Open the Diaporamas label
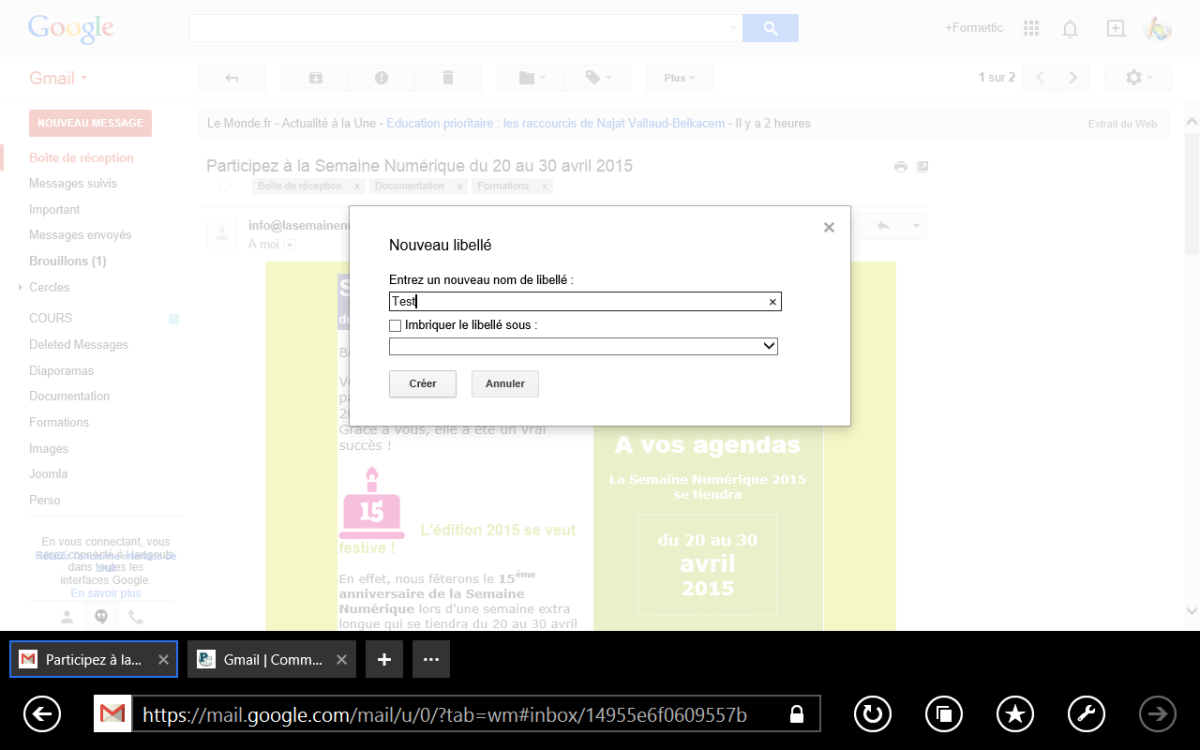The height and width of the screenshot is (750, 1200). click(61, 371)
